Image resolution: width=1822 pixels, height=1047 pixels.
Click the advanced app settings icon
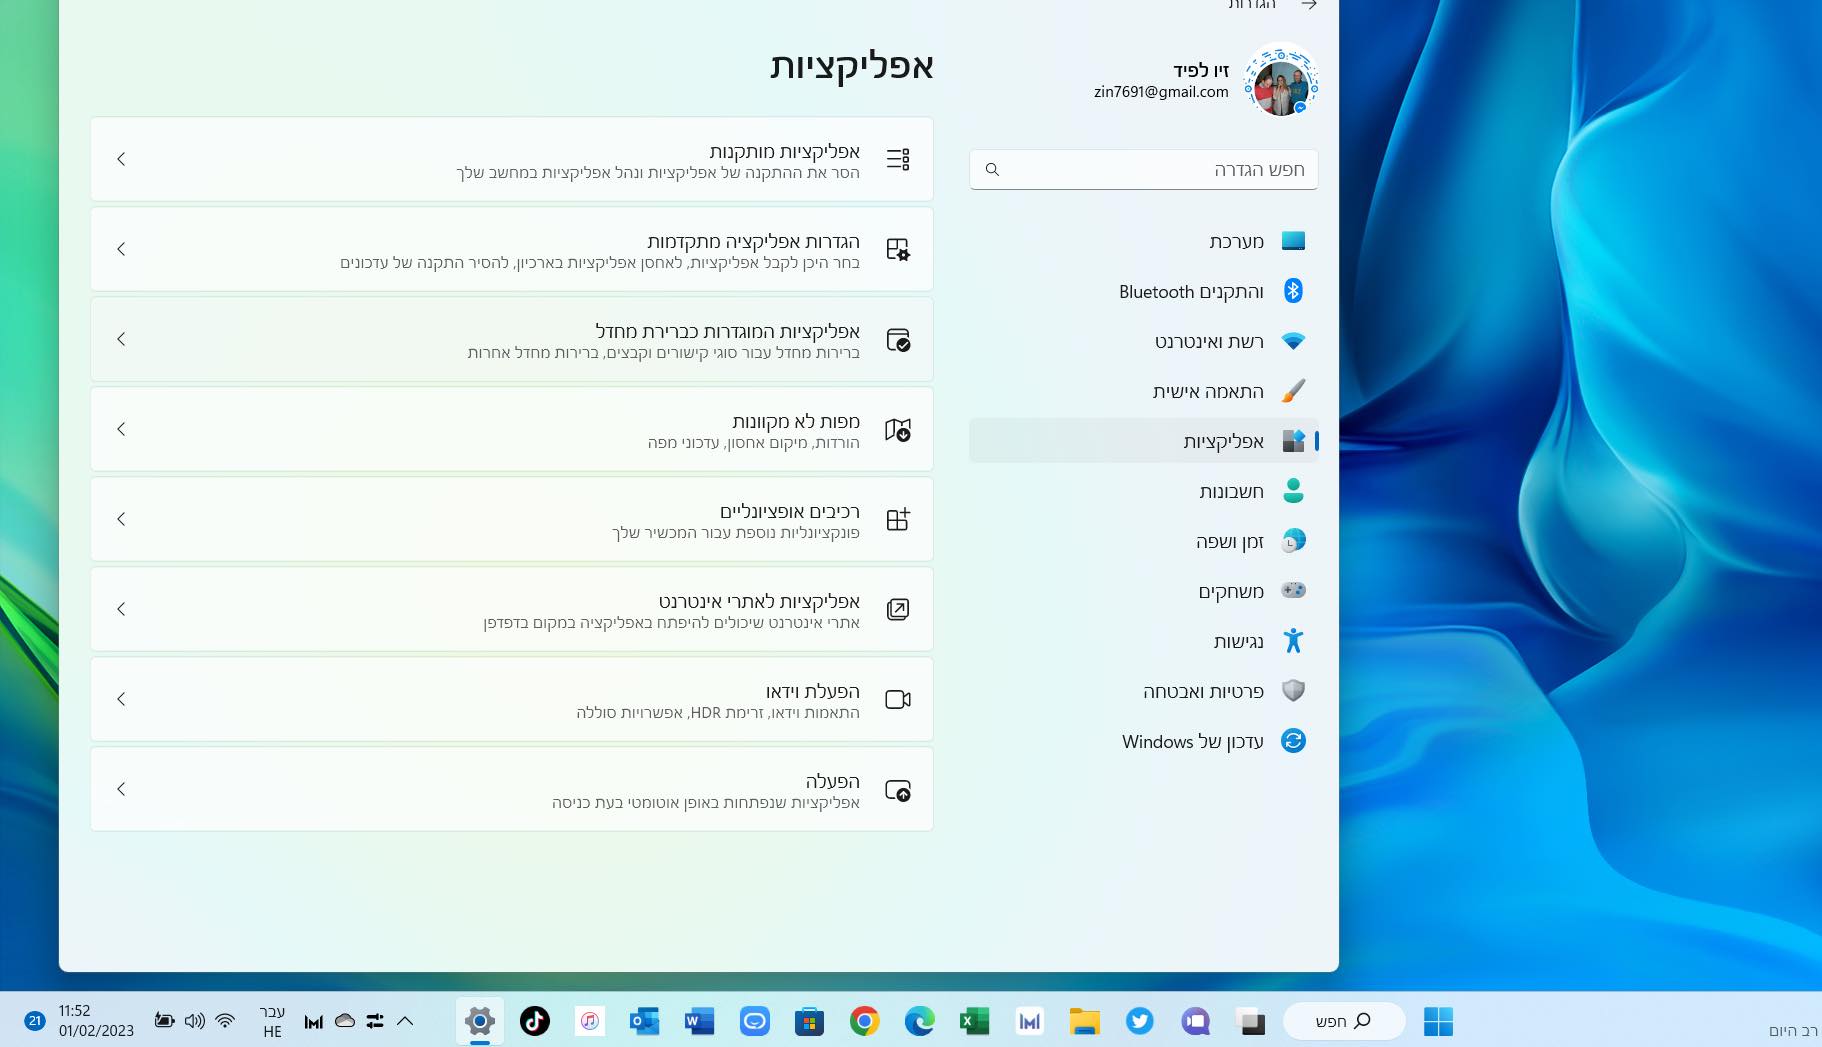point(897,250)
